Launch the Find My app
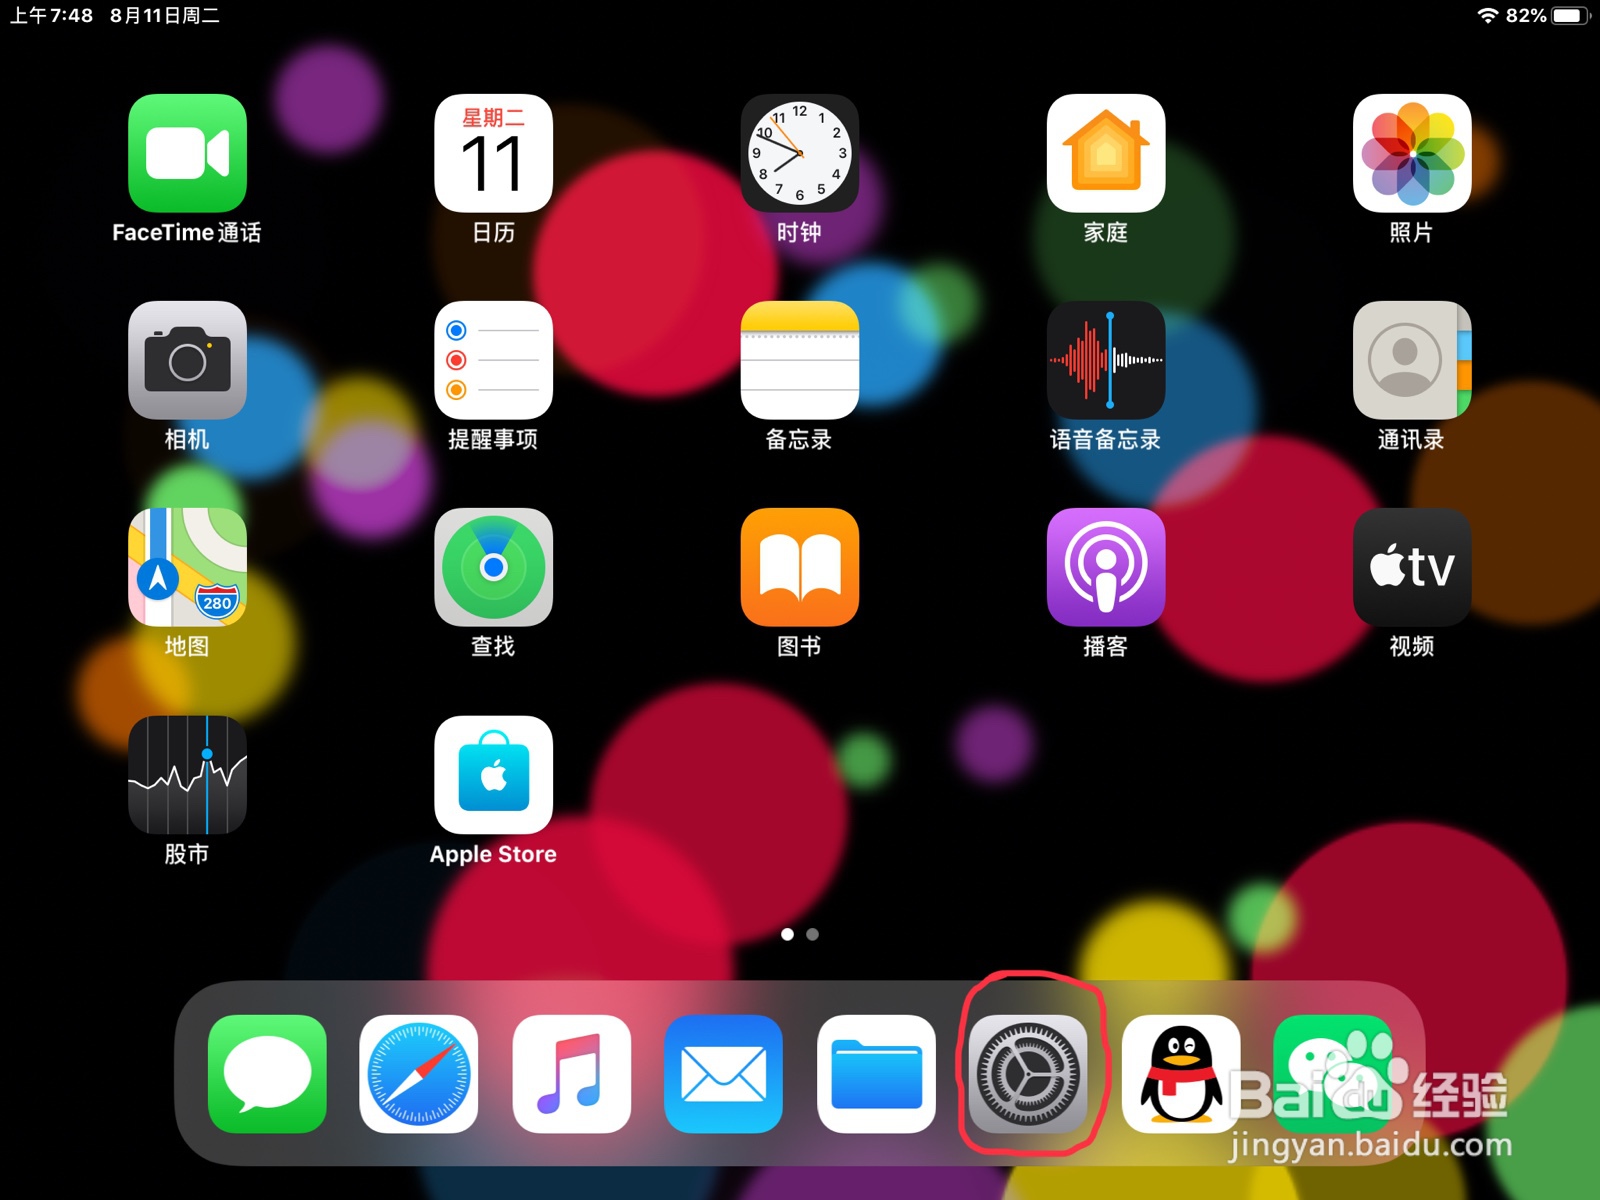 (x=493, y=567)
